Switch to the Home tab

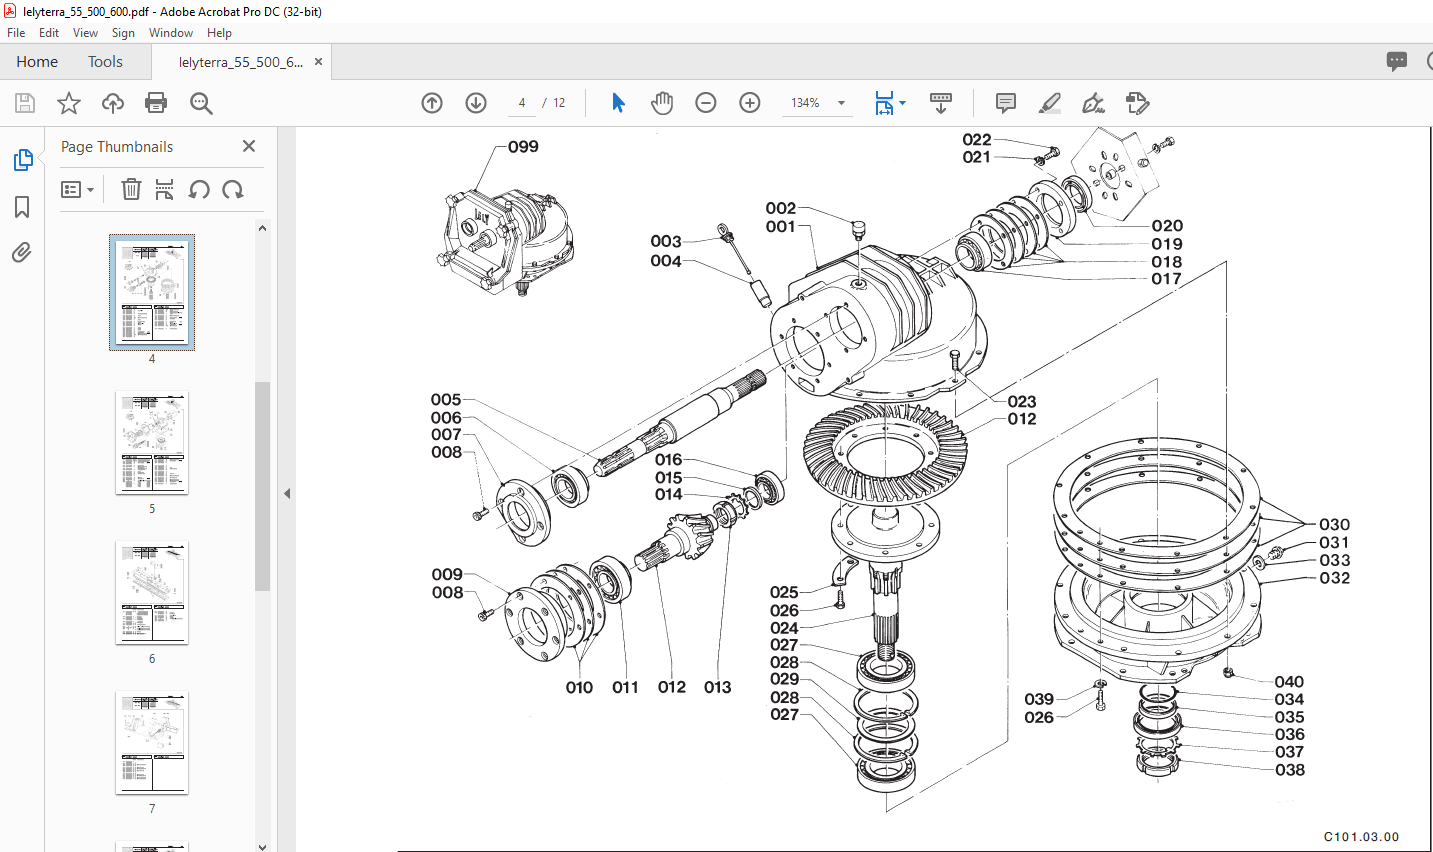[37, 62]
